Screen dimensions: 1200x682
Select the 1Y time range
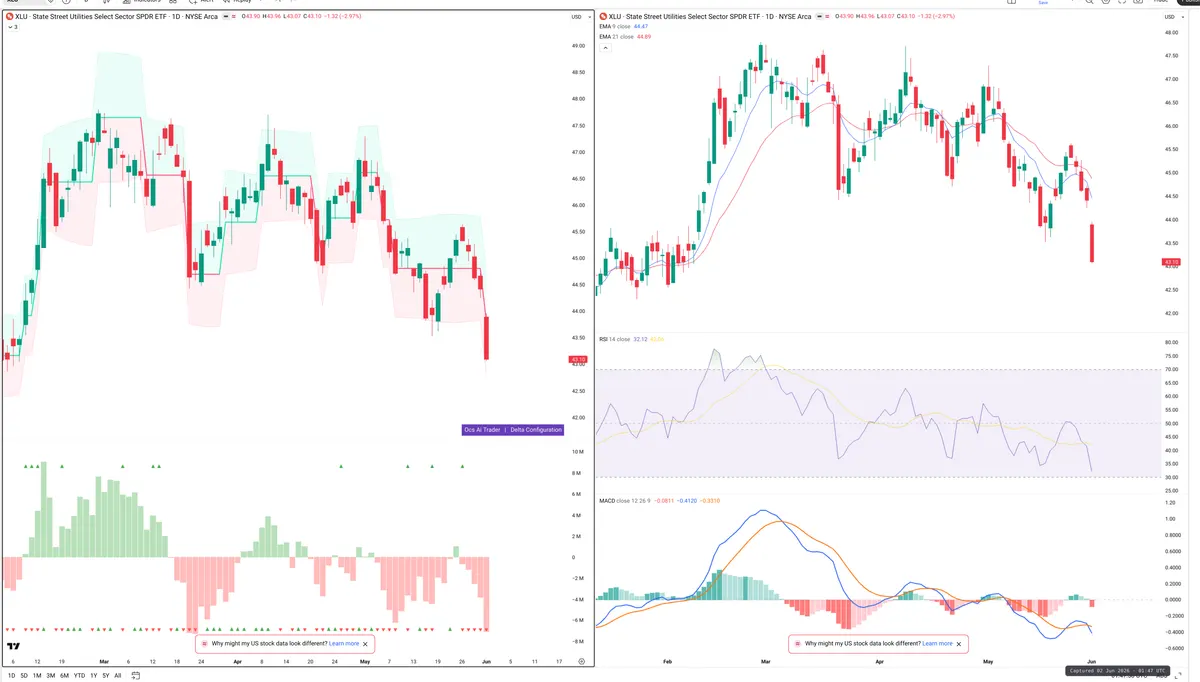click(93, 675)
